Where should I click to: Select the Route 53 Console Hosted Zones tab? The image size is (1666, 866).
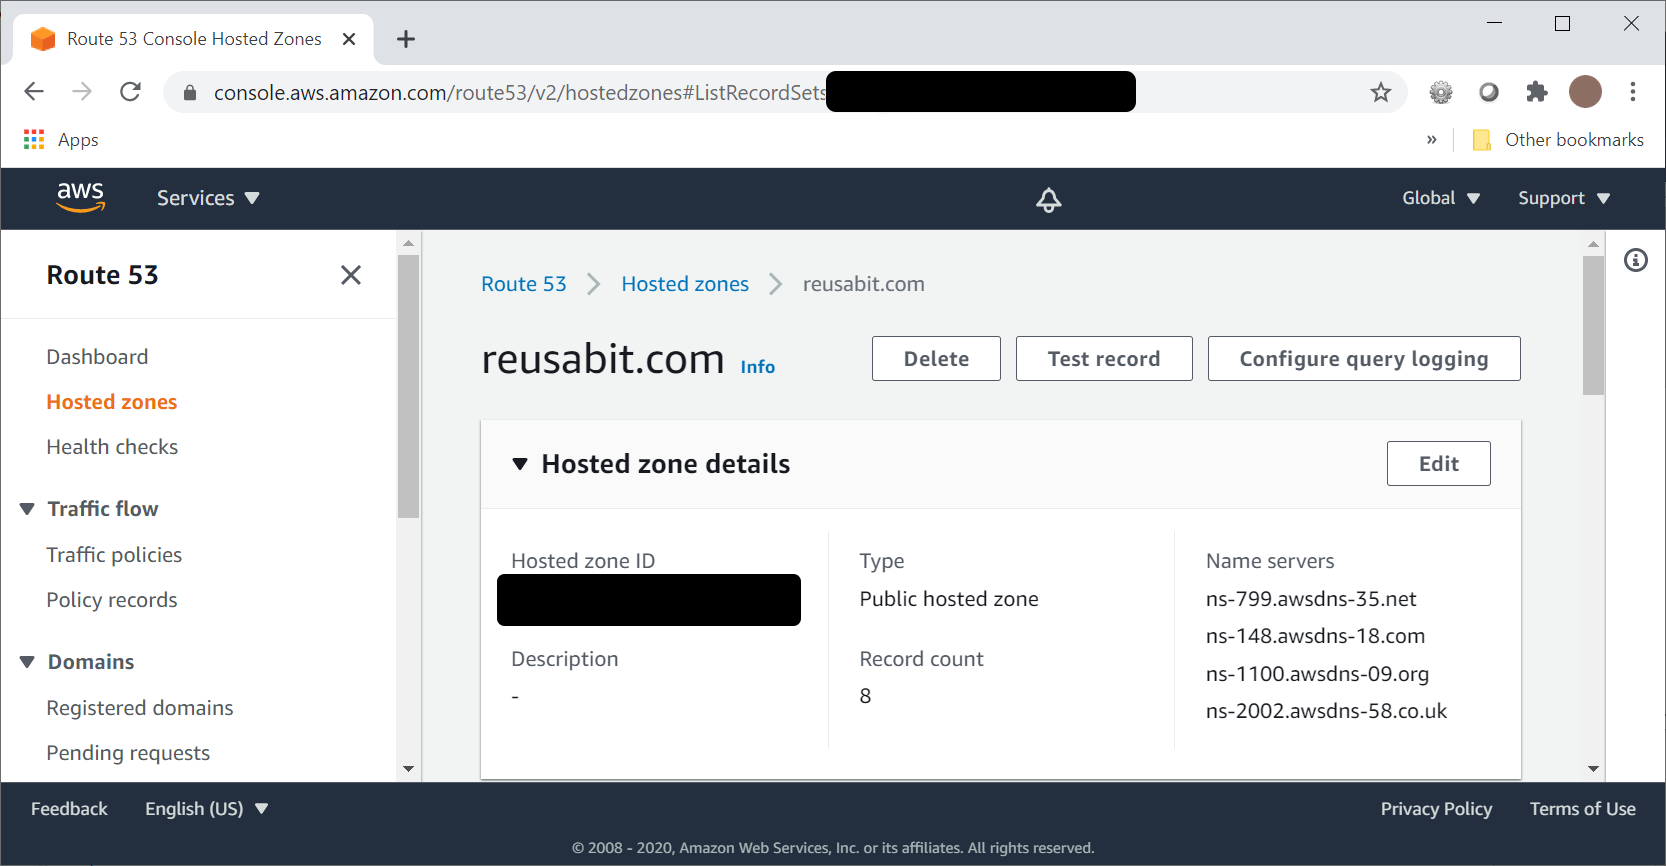coord(193,39)
